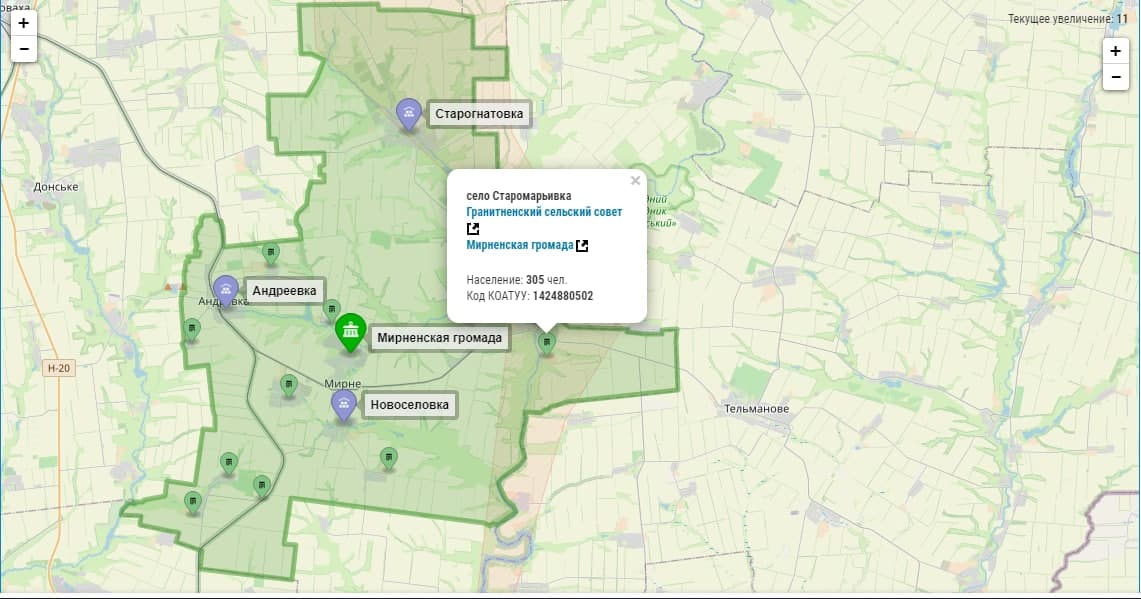Close the Старомарьивка info popup
This screenshot has width=1141, height=599.
[635, 181]
